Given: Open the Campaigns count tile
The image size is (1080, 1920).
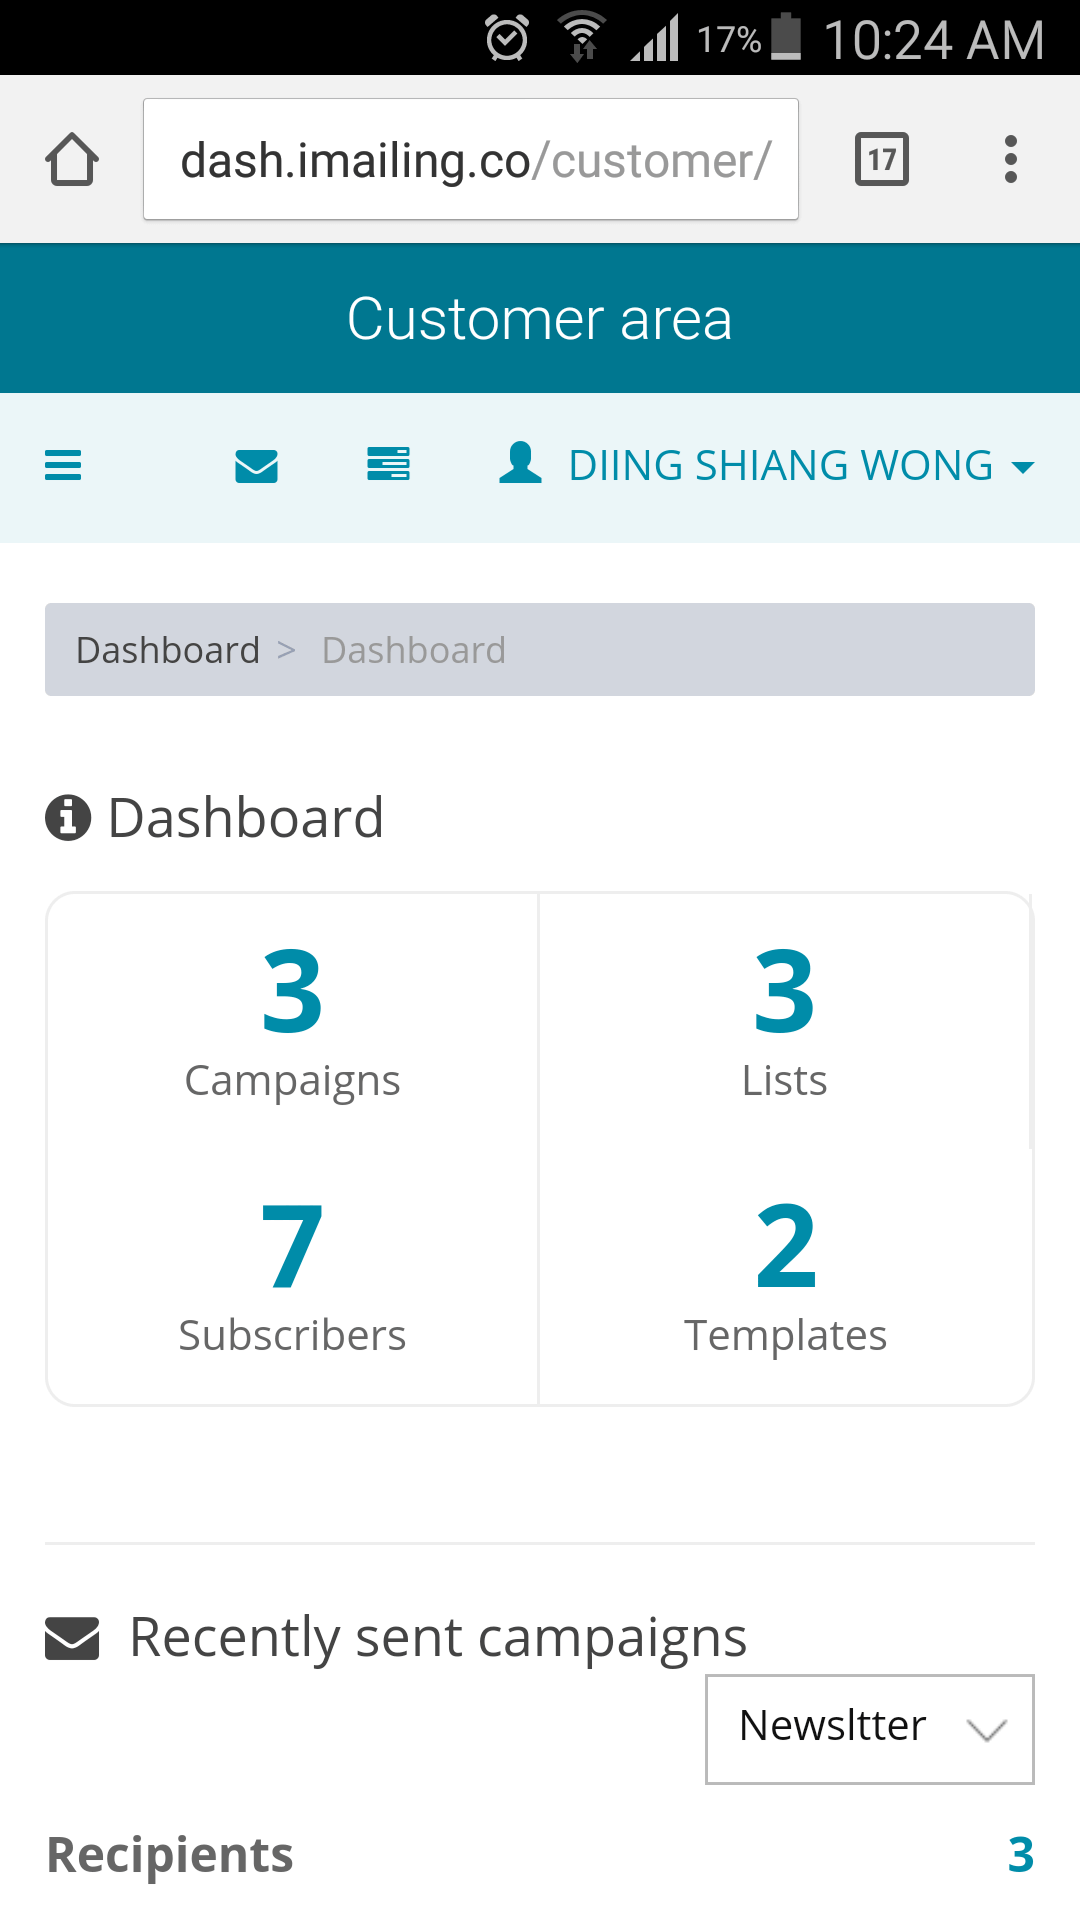Looking at the screenshot, I should 292,1020.
